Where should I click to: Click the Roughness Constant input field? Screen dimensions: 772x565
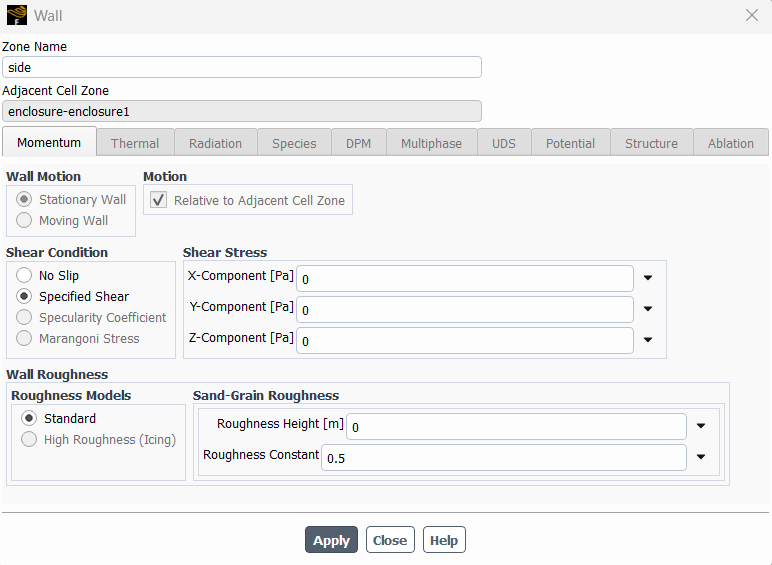click(x=504, y=458)
